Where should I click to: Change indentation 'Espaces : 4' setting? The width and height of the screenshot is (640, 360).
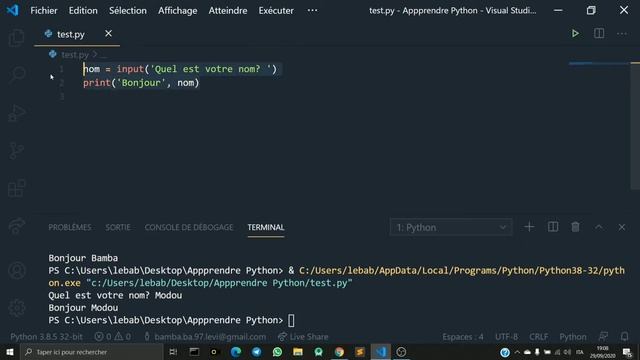click(463, 337)
